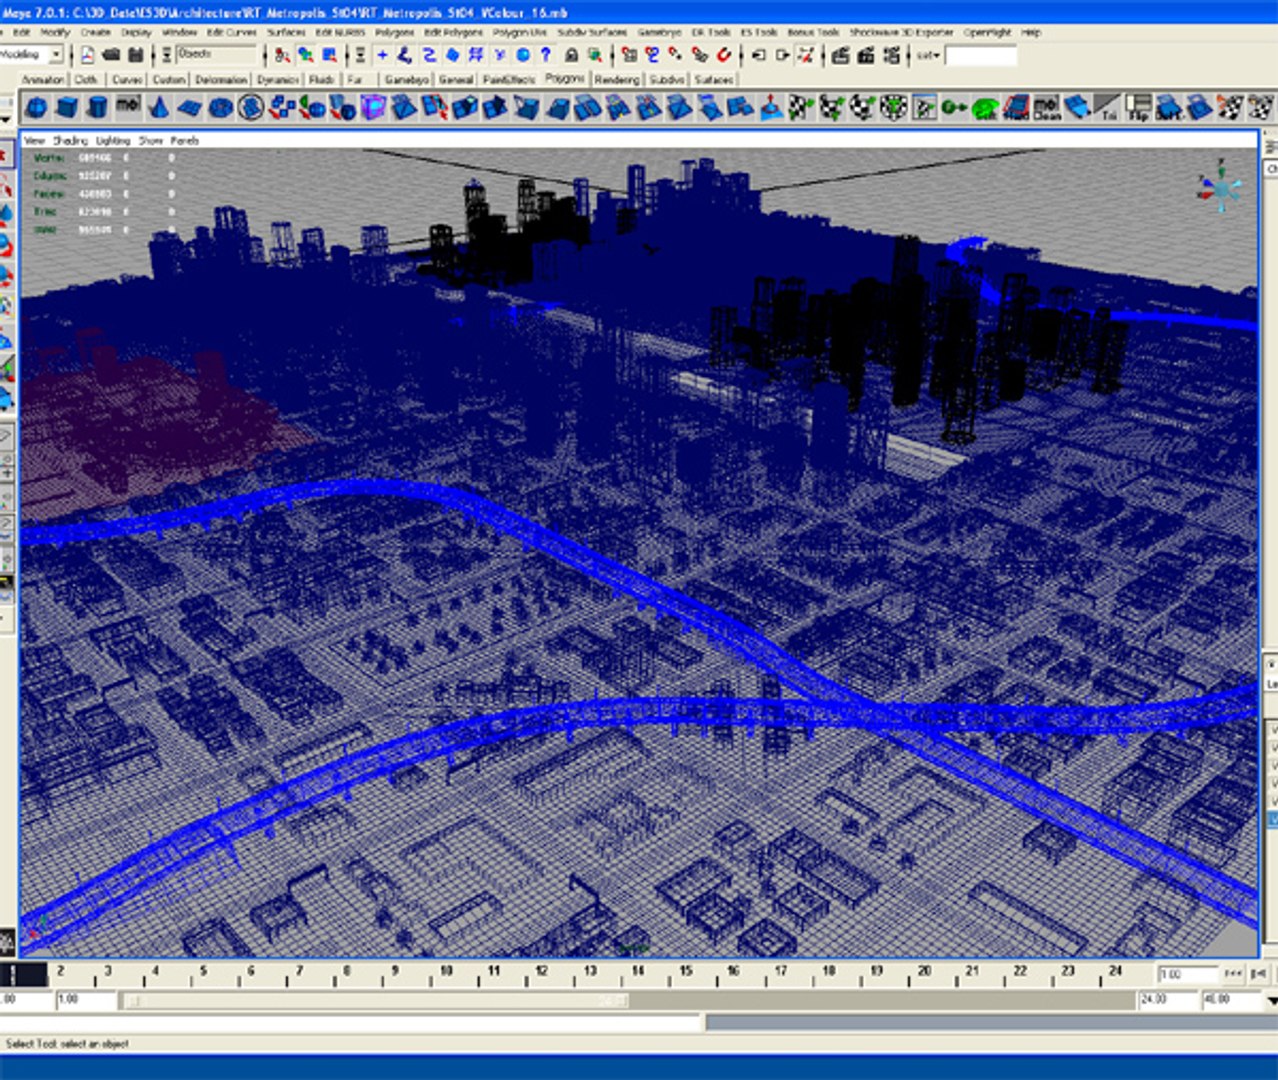Toggle select by hierarchy mode
The width and height of the screenshot is (1278, 1080).
click(282, 55)
